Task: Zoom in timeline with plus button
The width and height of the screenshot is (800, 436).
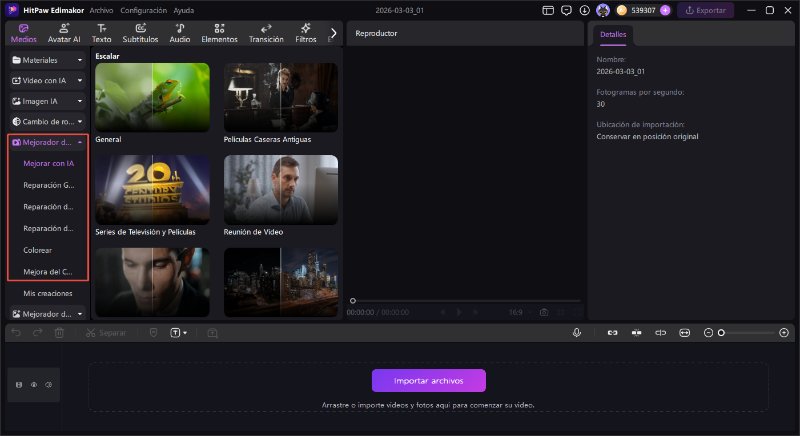Action: click(x=784, y=332)
